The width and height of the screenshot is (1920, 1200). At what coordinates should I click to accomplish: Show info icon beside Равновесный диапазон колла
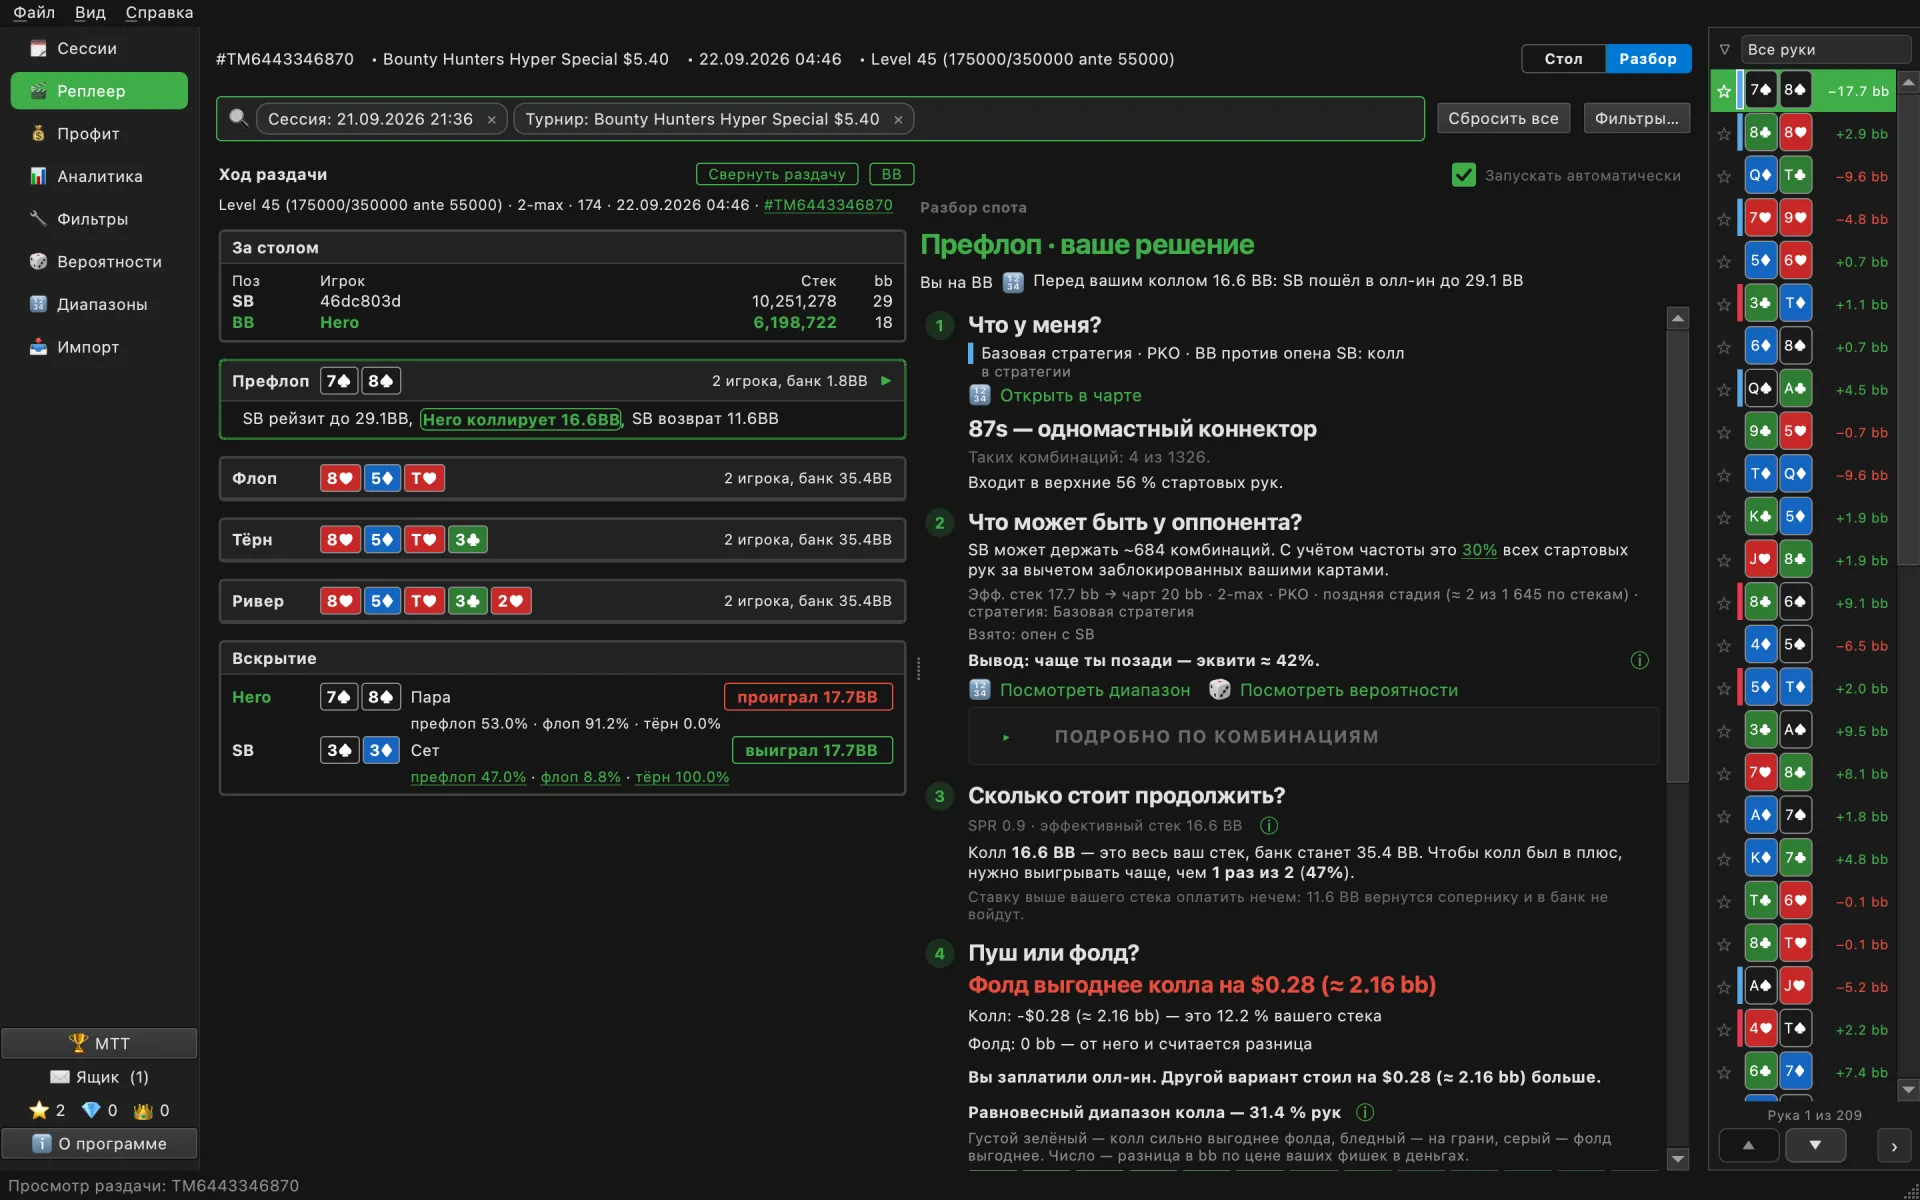1365,1113
